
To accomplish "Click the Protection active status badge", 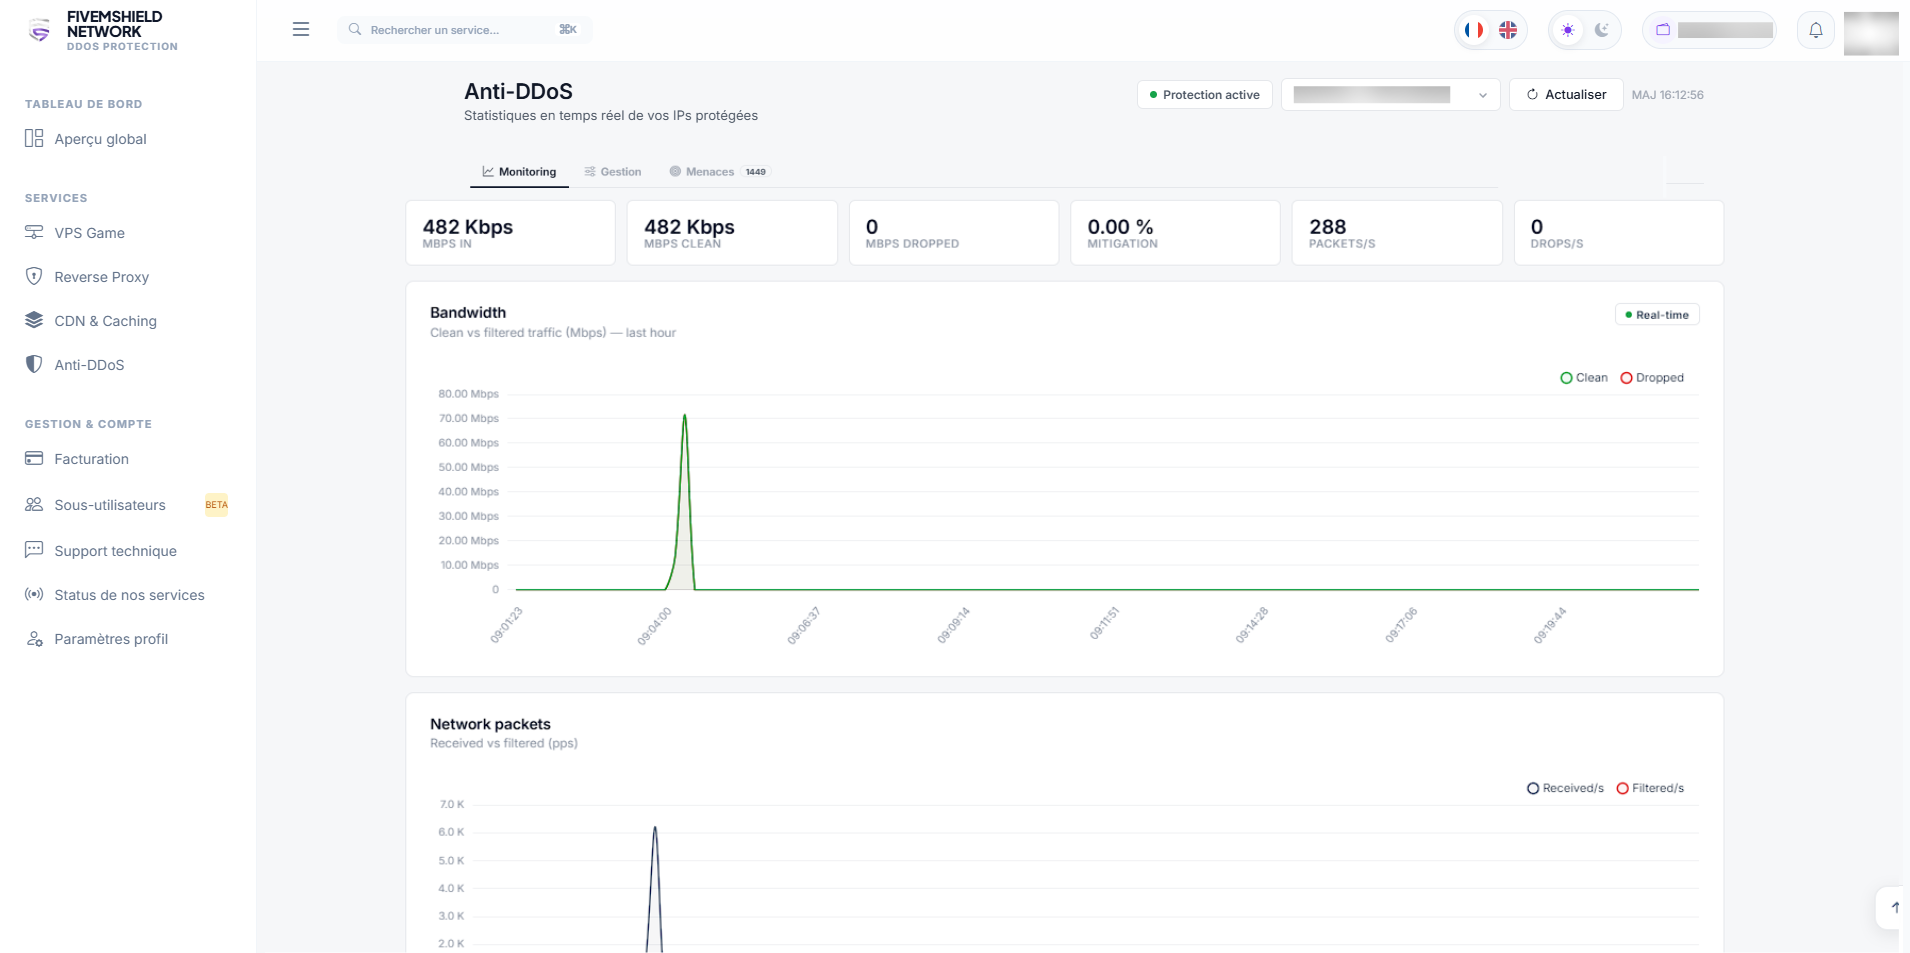I will [1205, 95].
